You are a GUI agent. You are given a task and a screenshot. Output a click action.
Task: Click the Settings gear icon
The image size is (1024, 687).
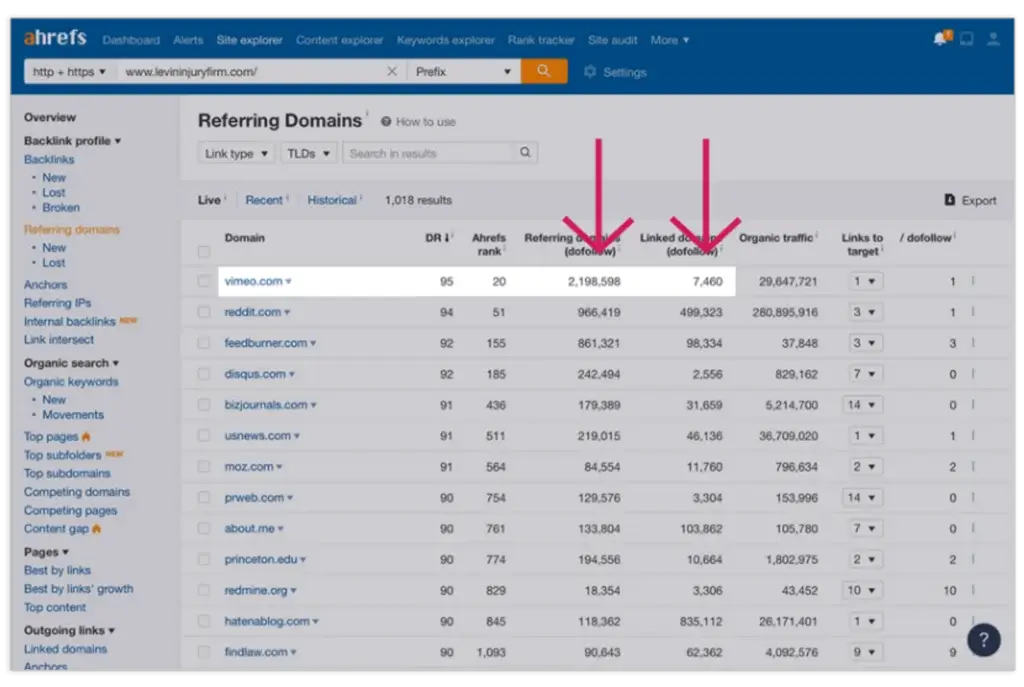590,71
